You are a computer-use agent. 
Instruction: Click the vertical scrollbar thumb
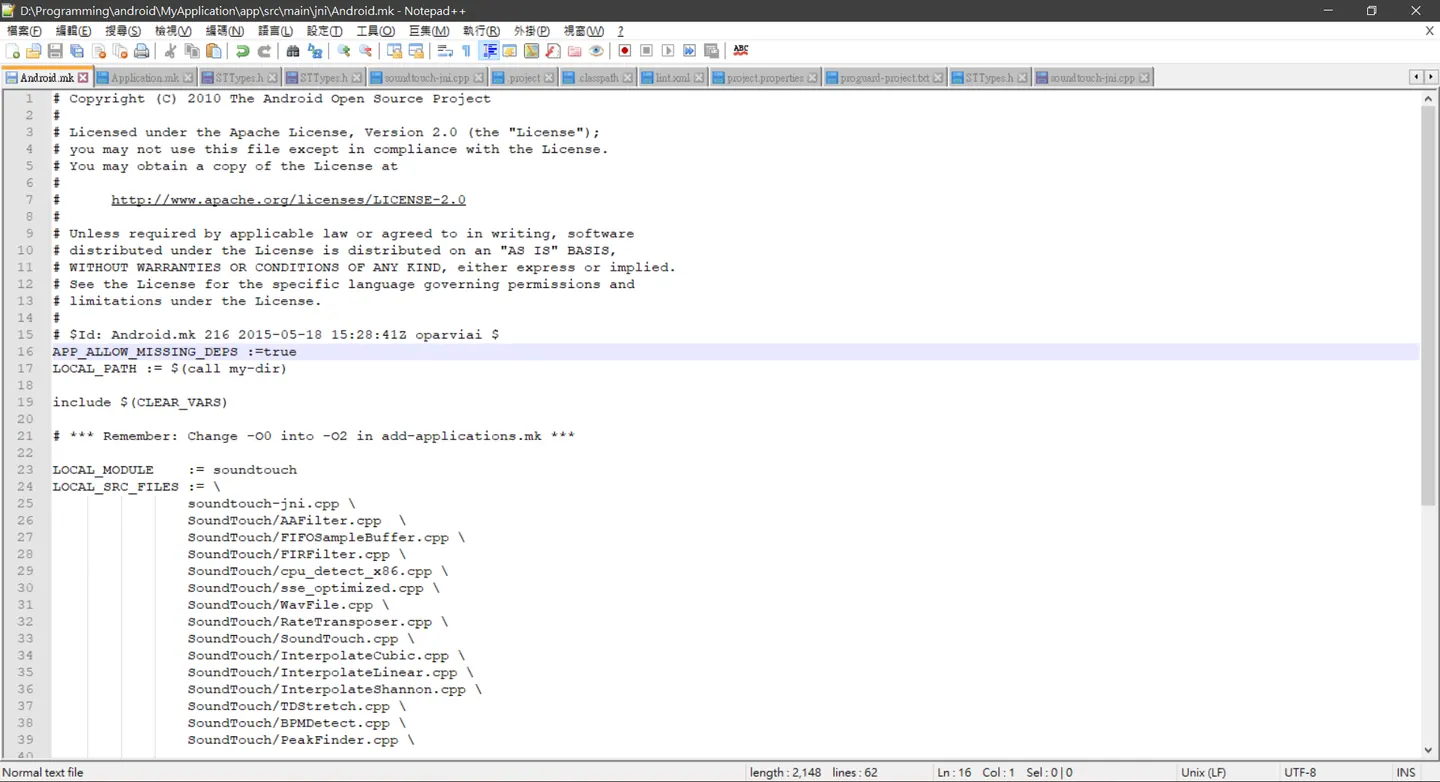(x=1428, y=300)
